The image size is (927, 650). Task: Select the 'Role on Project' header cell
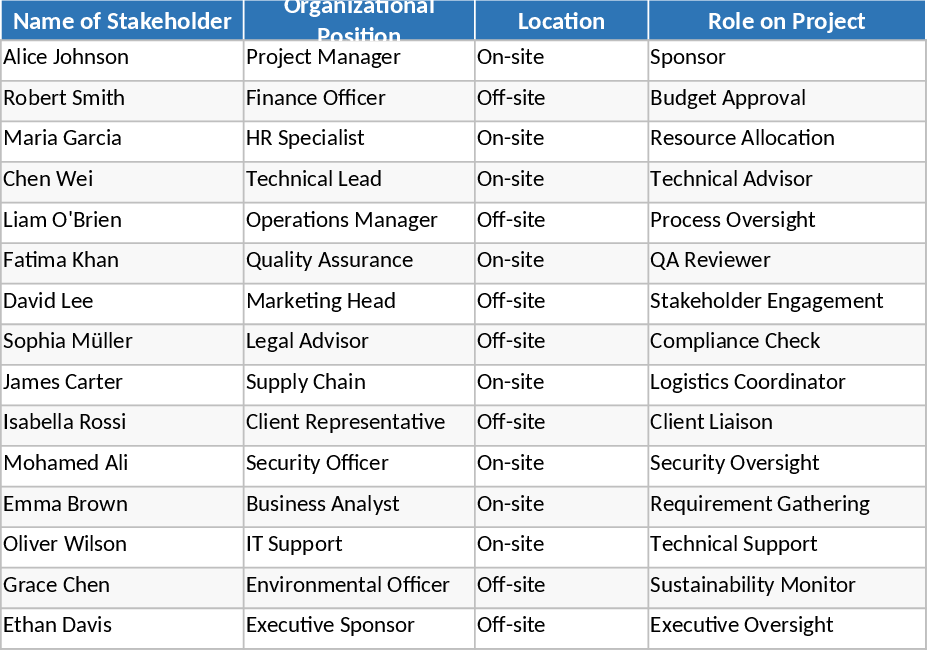[x=786, y=21]
